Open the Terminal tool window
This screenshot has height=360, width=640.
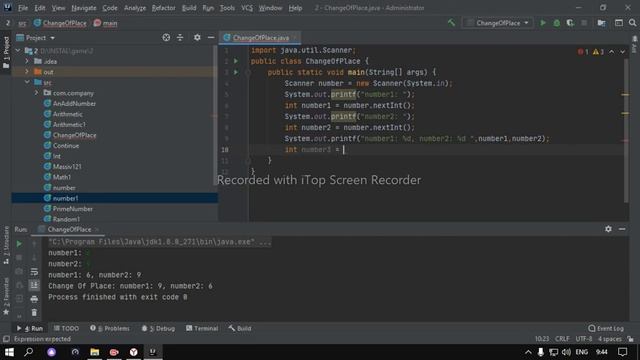point(202,328)
